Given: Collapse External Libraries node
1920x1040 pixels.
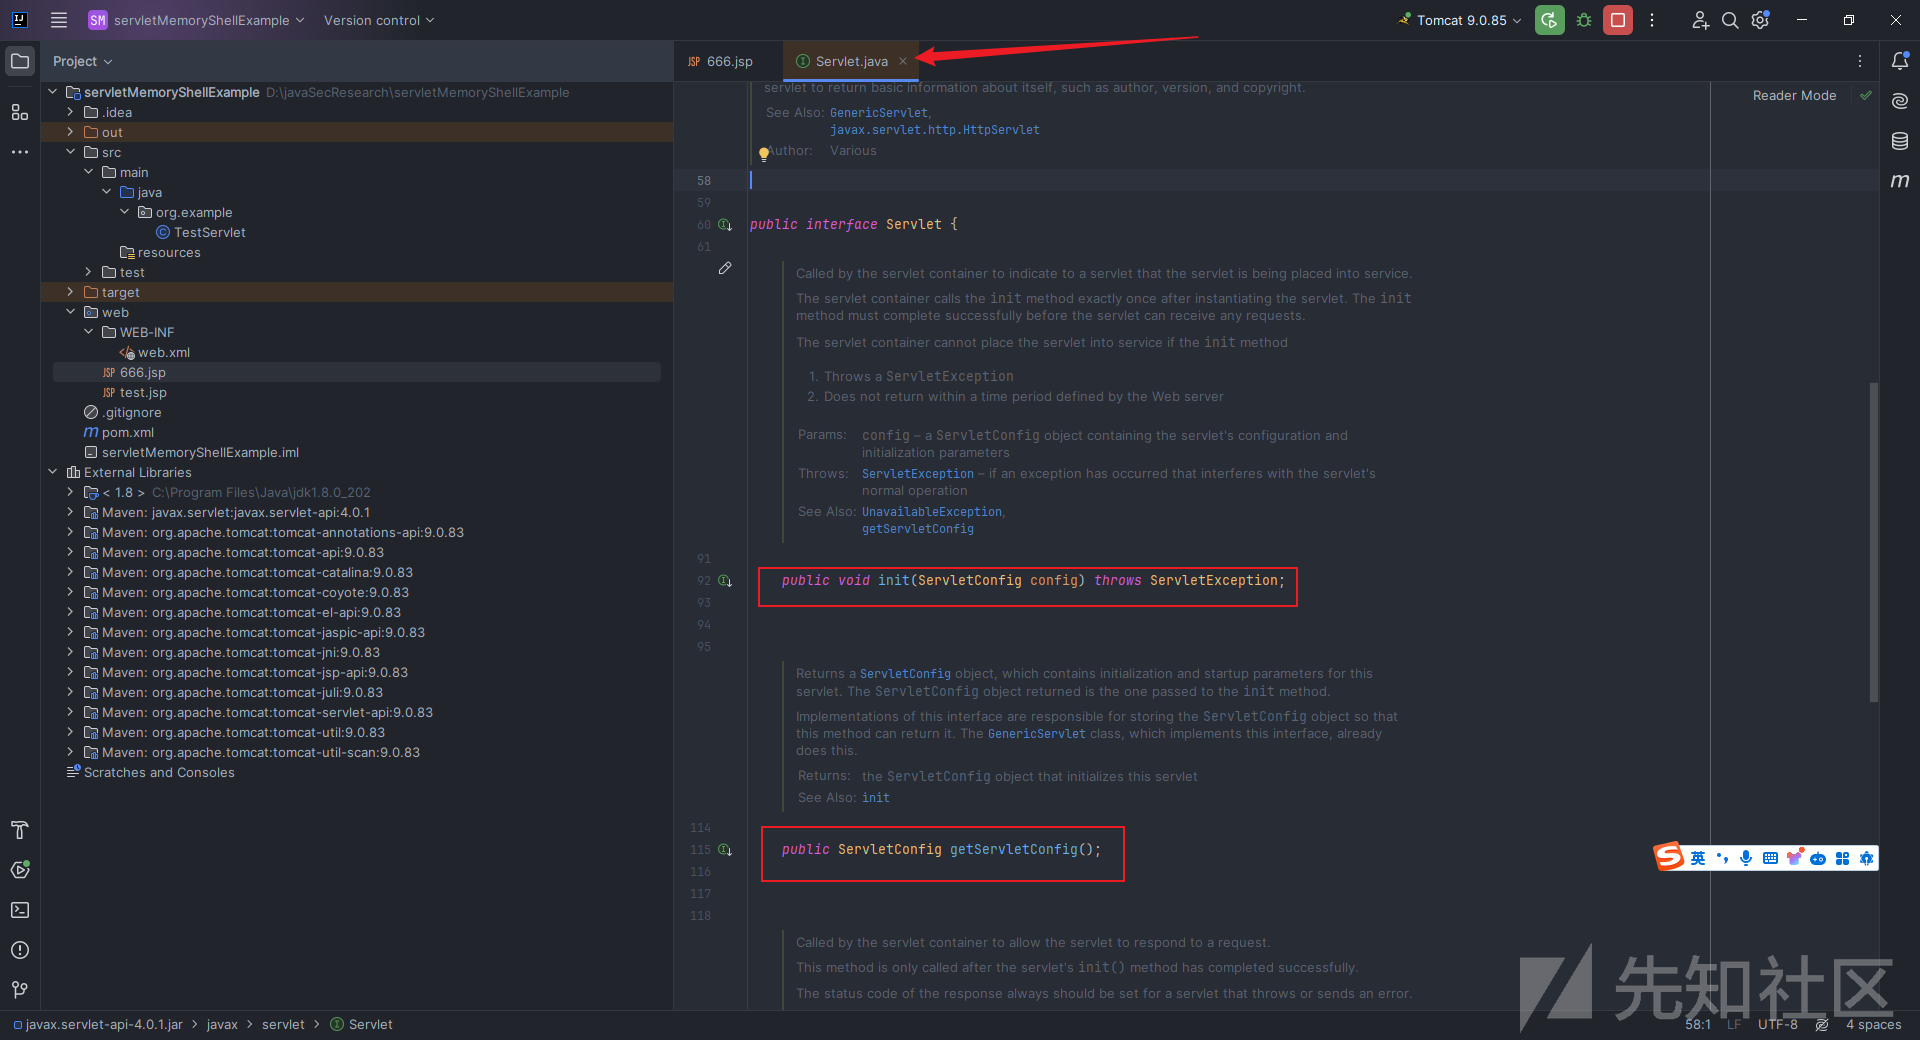Looking at the screenshot, I should (x=52, y=472).
